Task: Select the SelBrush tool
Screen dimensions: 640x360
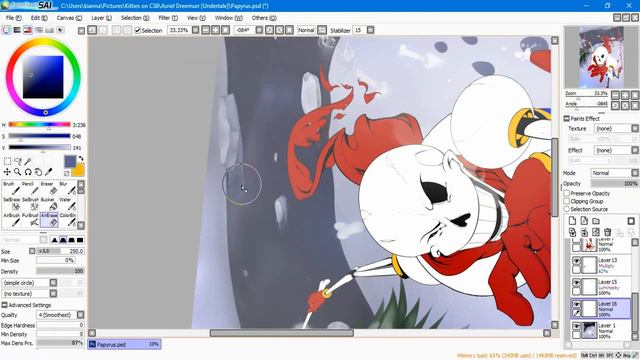Action: [x=30, y=204]
